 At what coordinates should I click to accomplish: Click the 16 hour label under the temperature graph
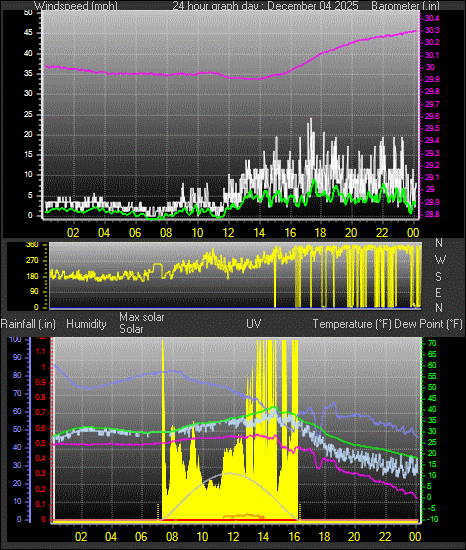(x=294, y=537)
